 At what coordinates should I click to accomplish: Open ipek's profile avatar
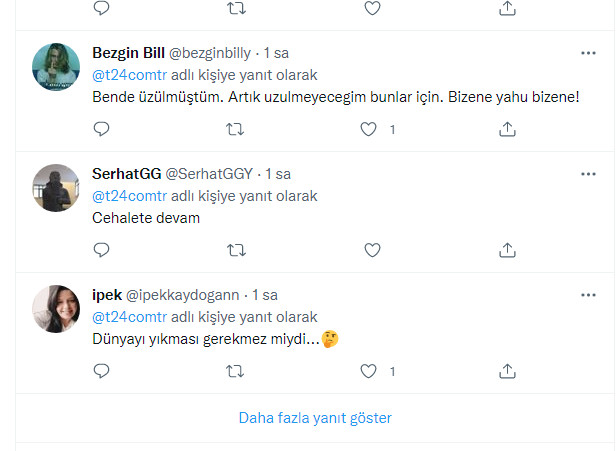coord(56,309)
